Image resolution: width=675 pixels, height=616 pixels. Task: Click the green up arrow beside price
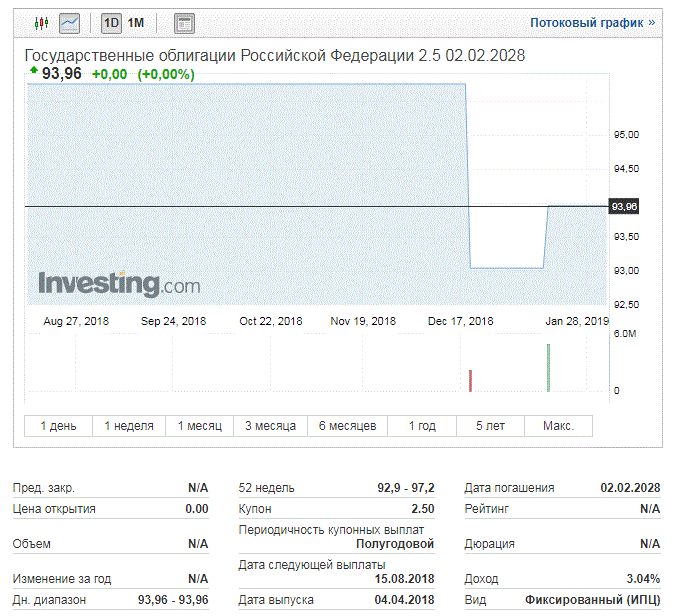pyautogui.click(x=35, y=73)
